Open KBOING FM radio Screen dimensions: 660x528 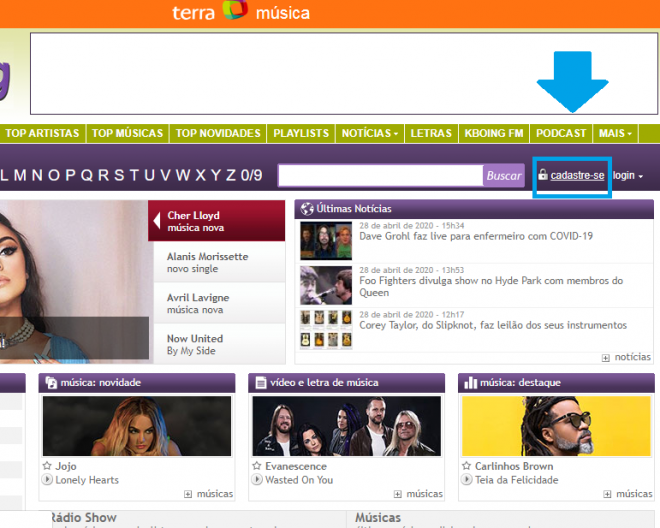[x=494, y=133]
